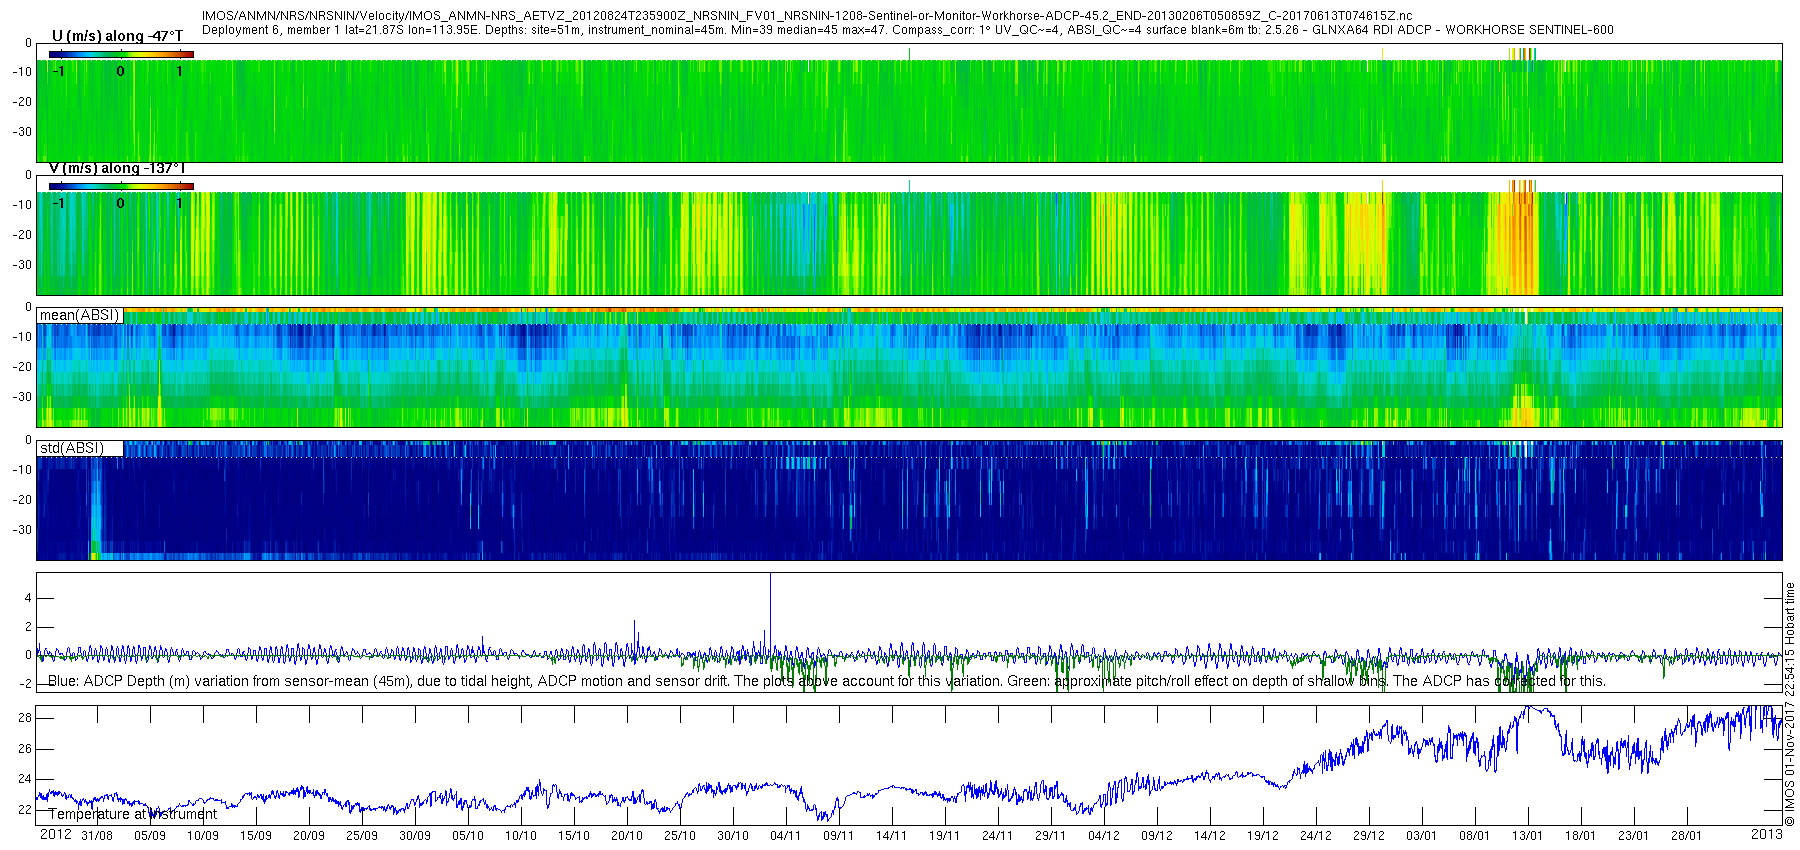The width and height of the screenshot is (1800, 850).
Task: Select the 'Deployment 6, member 1' metadata line
Action: coord(907,30)
